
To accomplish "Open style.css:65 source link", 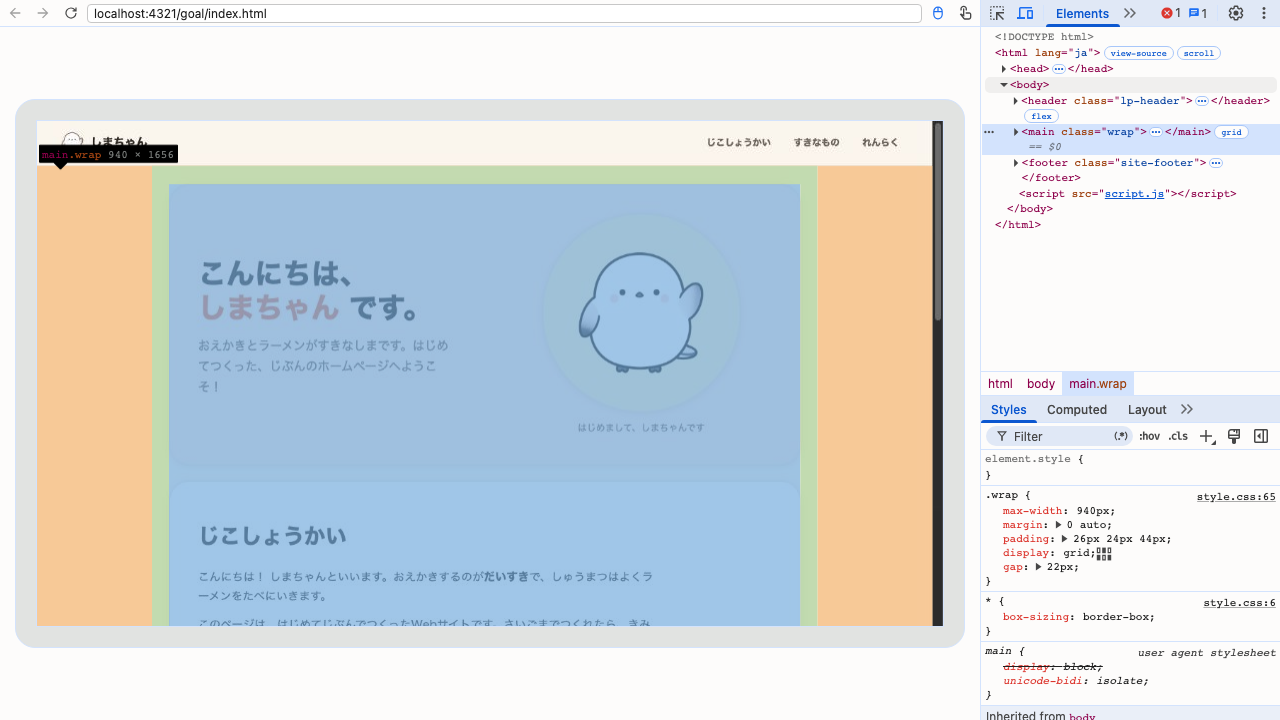I will 1236,497.
